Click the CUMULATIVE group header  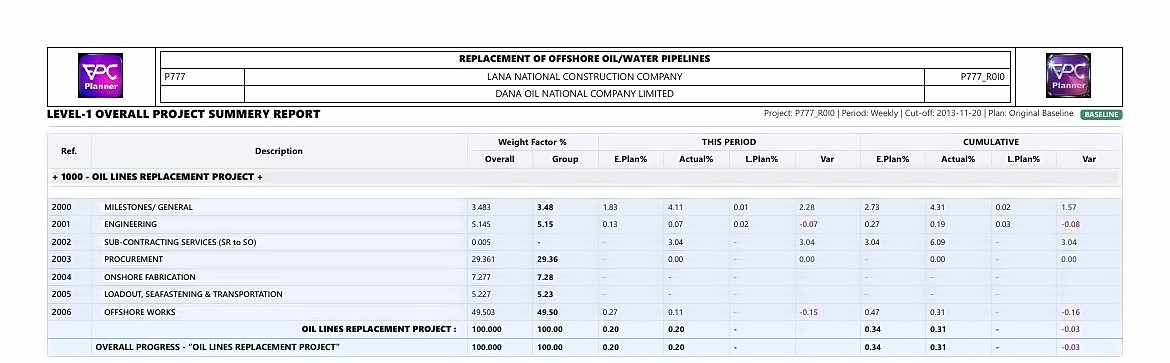990,142
